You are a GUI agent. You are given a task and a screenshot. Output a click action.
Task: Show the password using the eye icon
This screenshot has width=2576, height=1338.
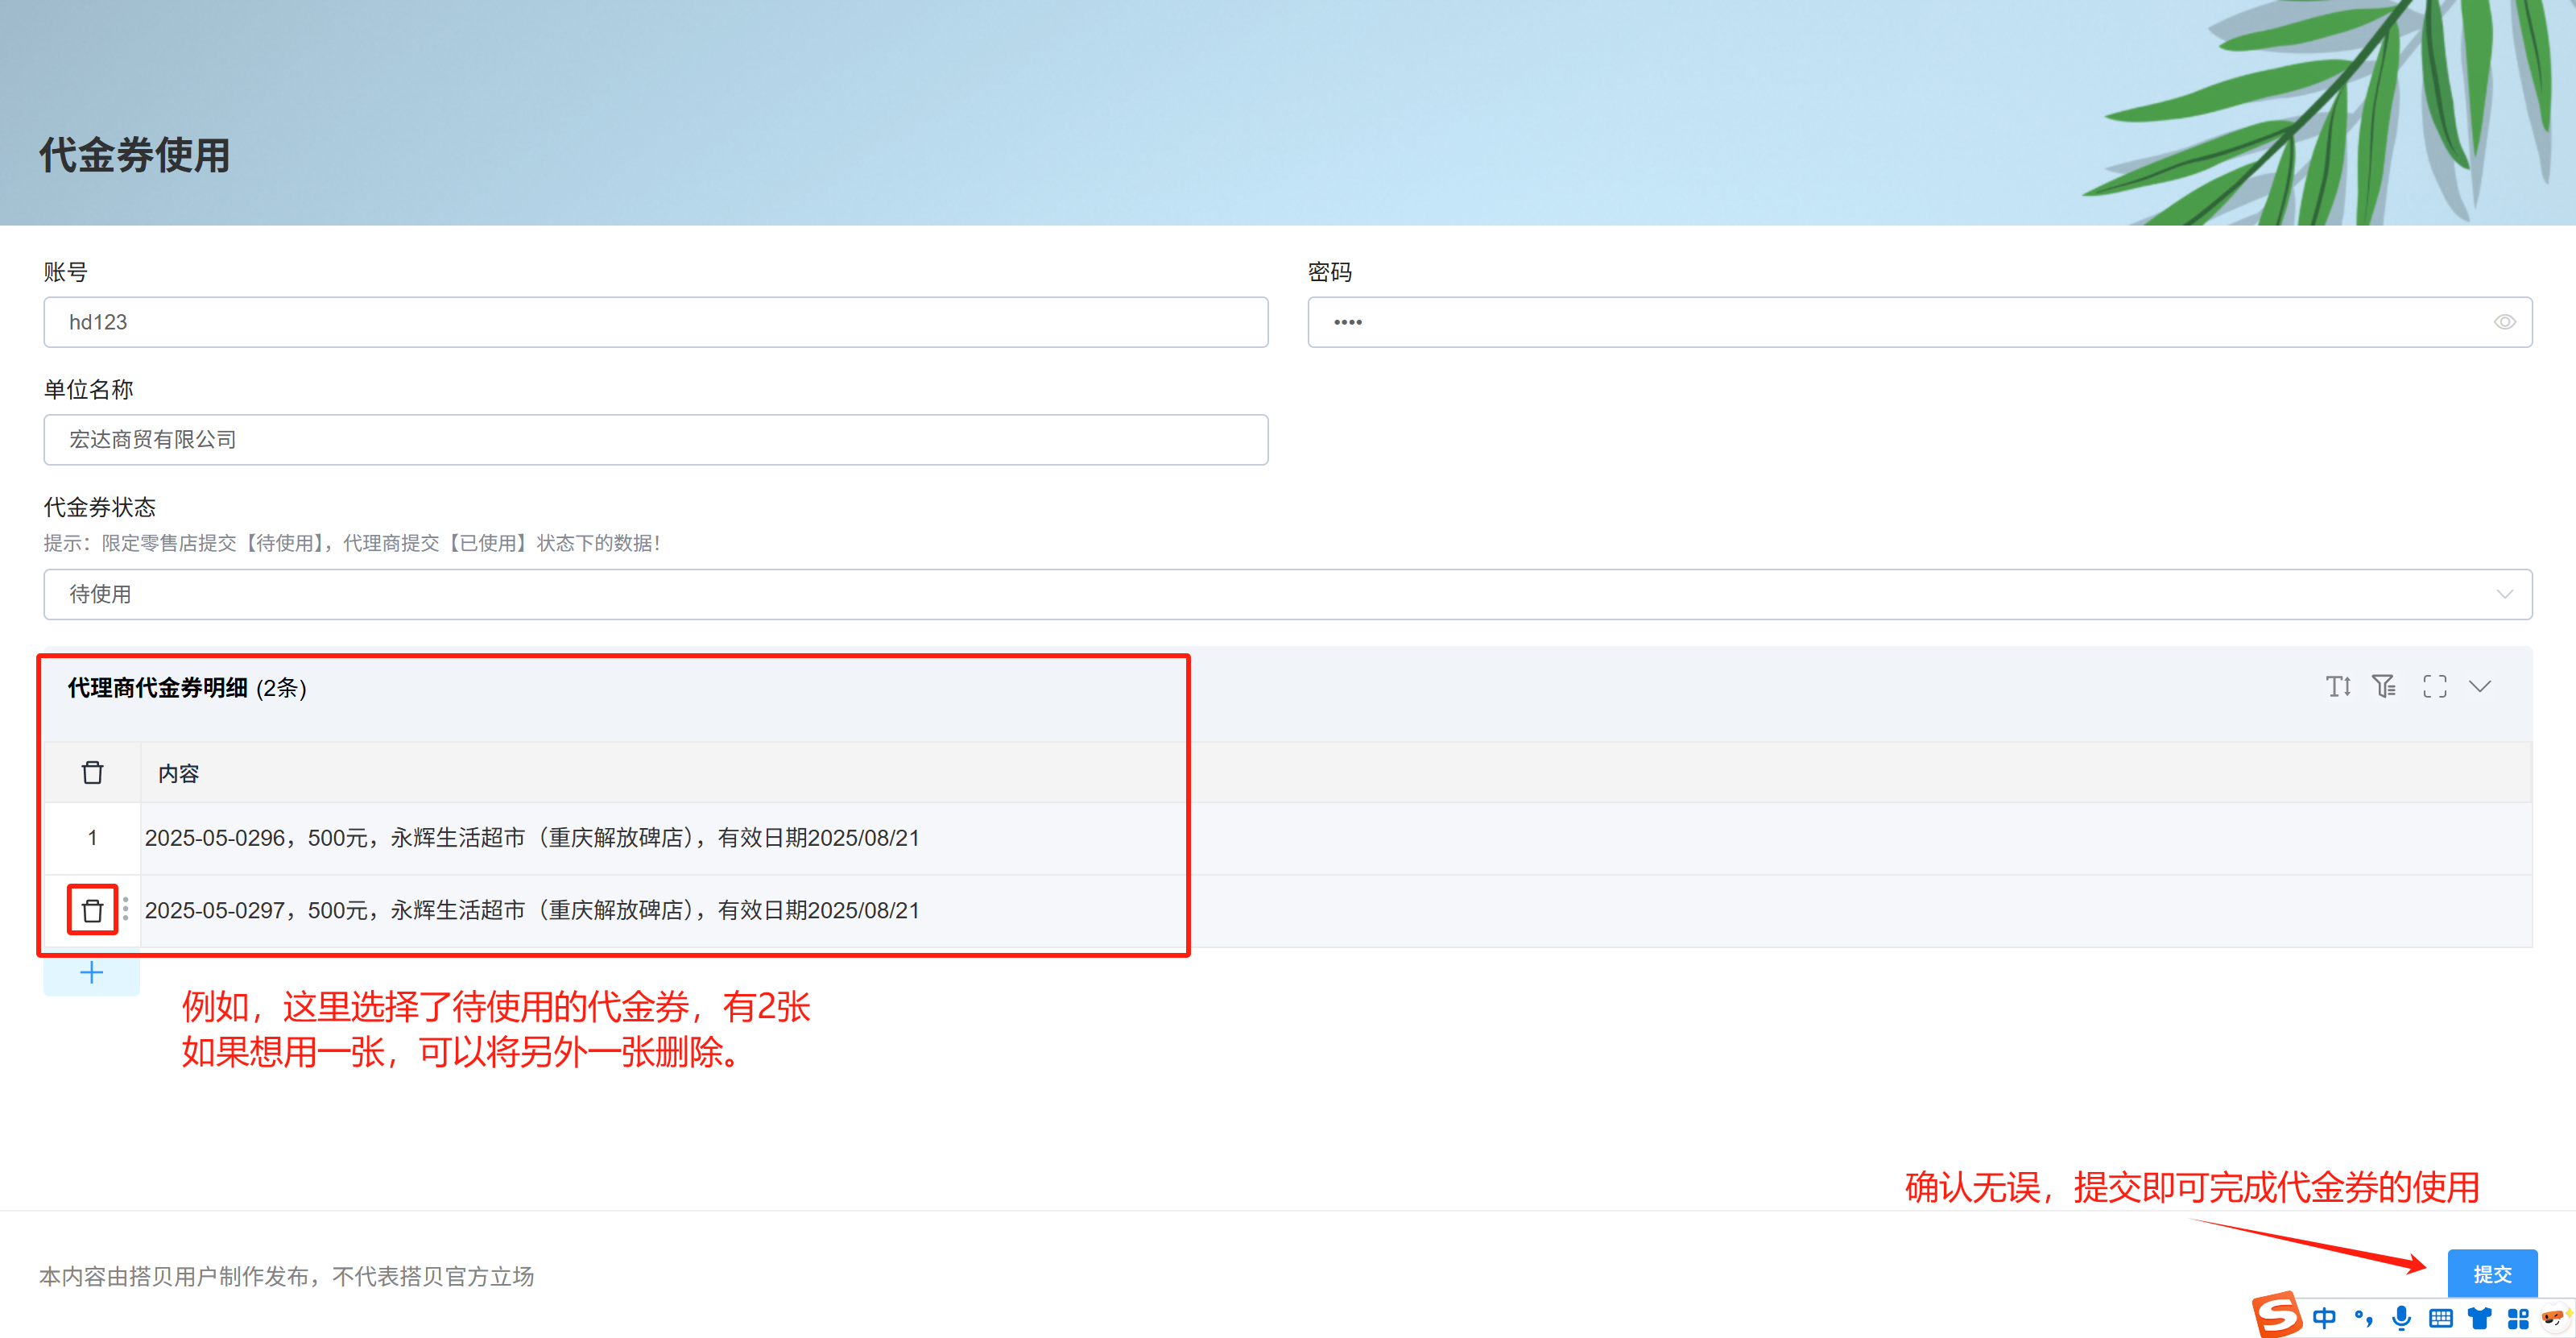coord(2504,322)
